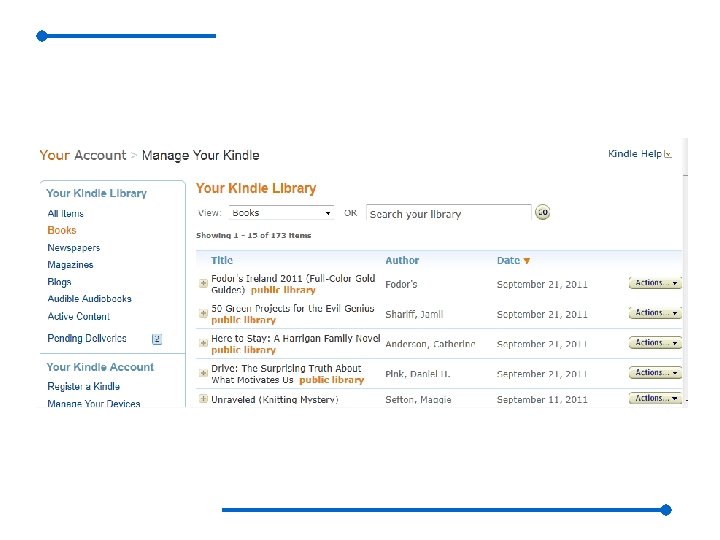Click Your Kindle Account sidebar heading
Image resolution: width=720 pixels, height=540 pixels.
100,367
